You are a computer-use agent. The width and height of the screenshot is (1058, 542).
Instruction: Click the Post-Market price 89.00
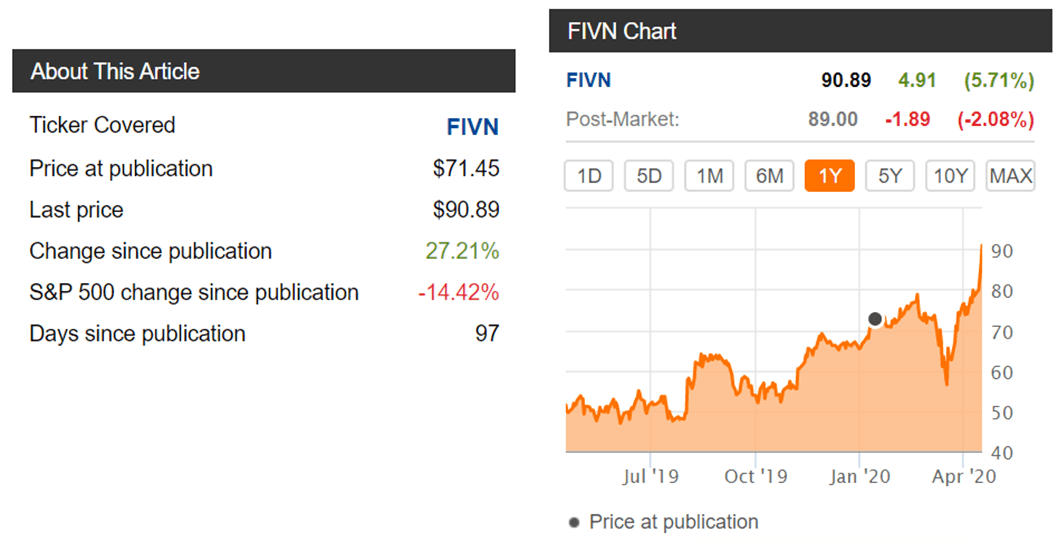point(833,119)
